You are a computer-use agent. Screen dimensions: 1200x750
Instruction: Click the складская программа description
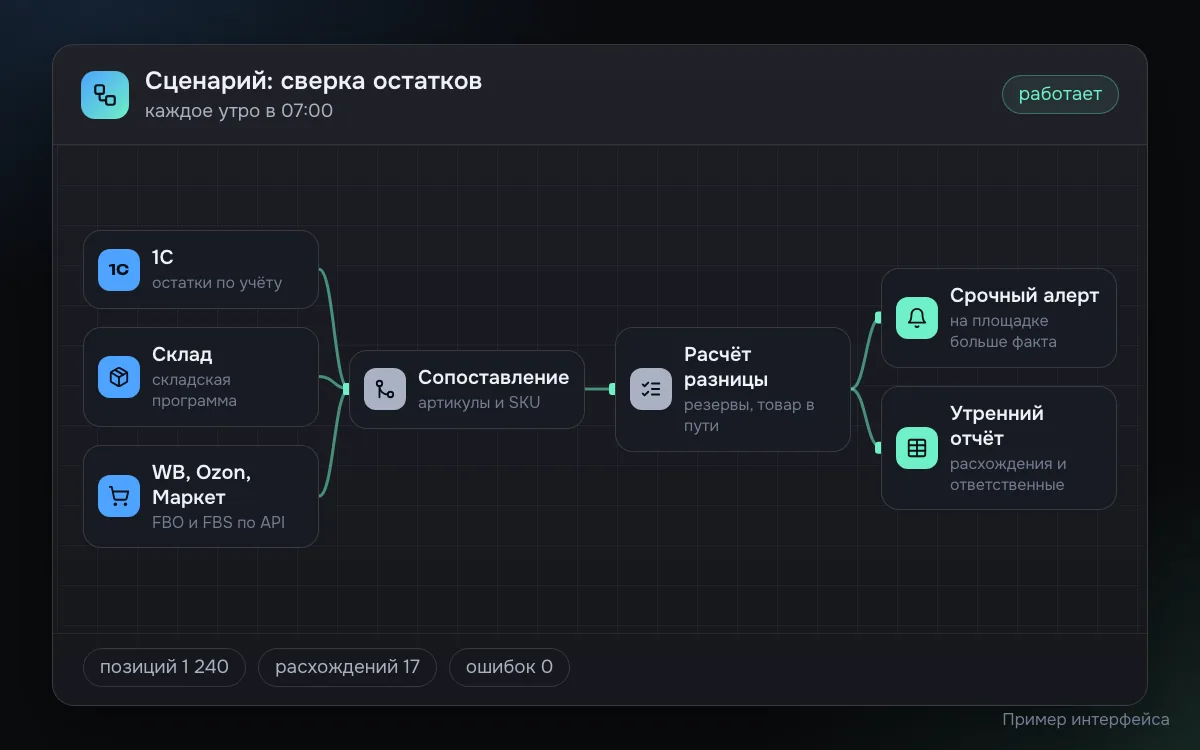point(195,390)
